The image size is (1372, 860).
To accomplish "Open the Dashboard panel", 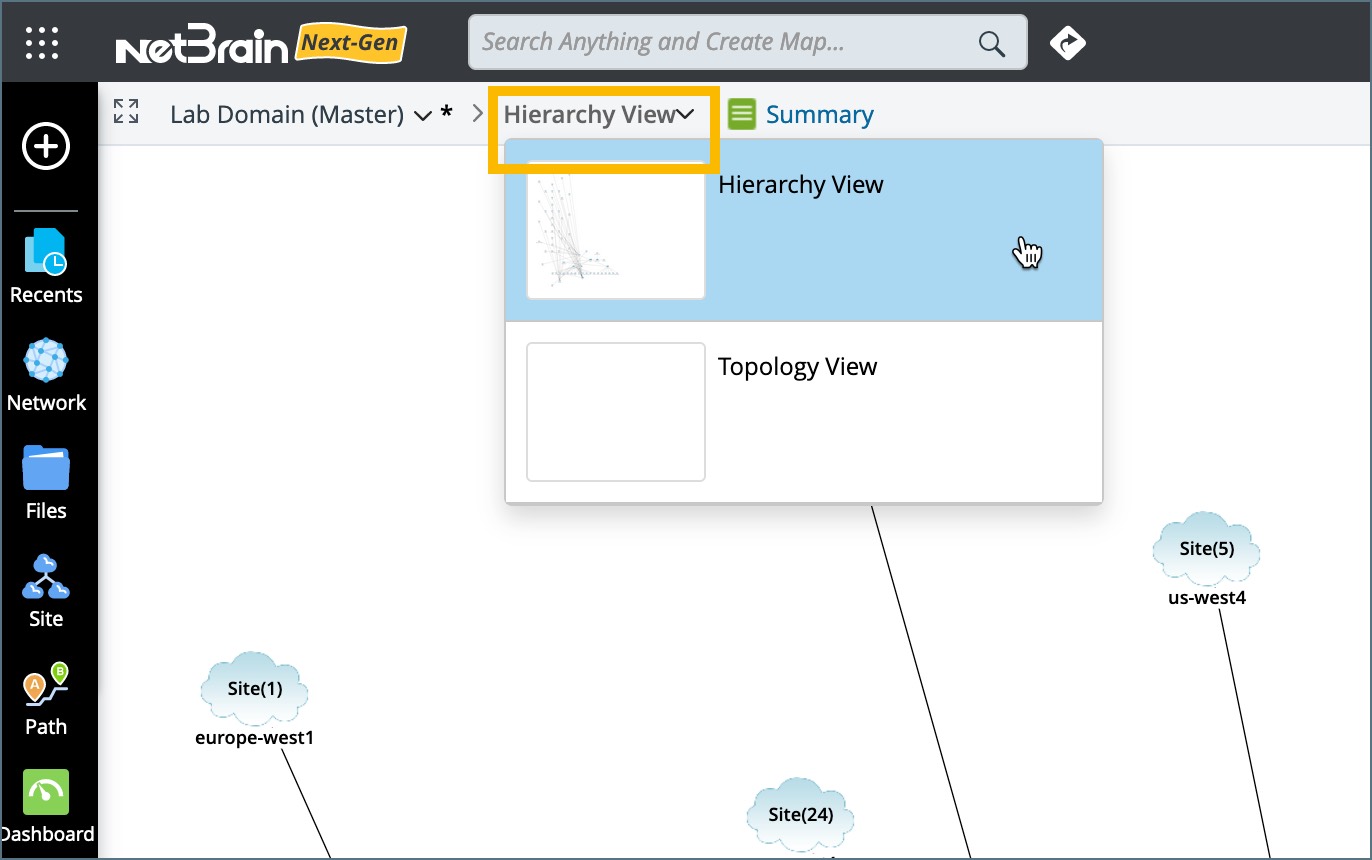I will [x=47, y=805].
